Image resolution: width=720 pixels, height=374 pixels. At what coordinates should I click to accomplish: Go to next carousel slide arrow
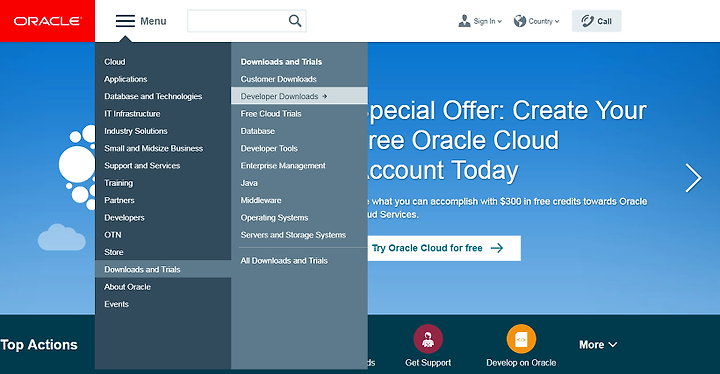[x=693, y=178]
